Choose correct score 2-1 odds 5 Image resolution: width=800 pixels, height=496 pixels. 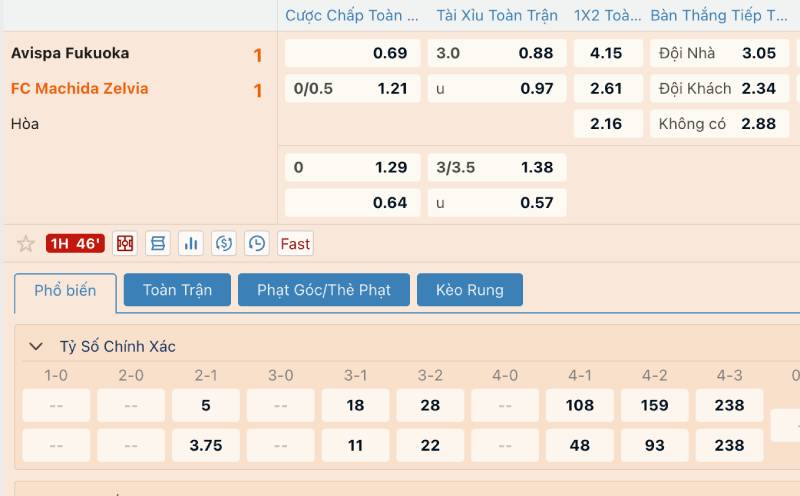point(206,405)
